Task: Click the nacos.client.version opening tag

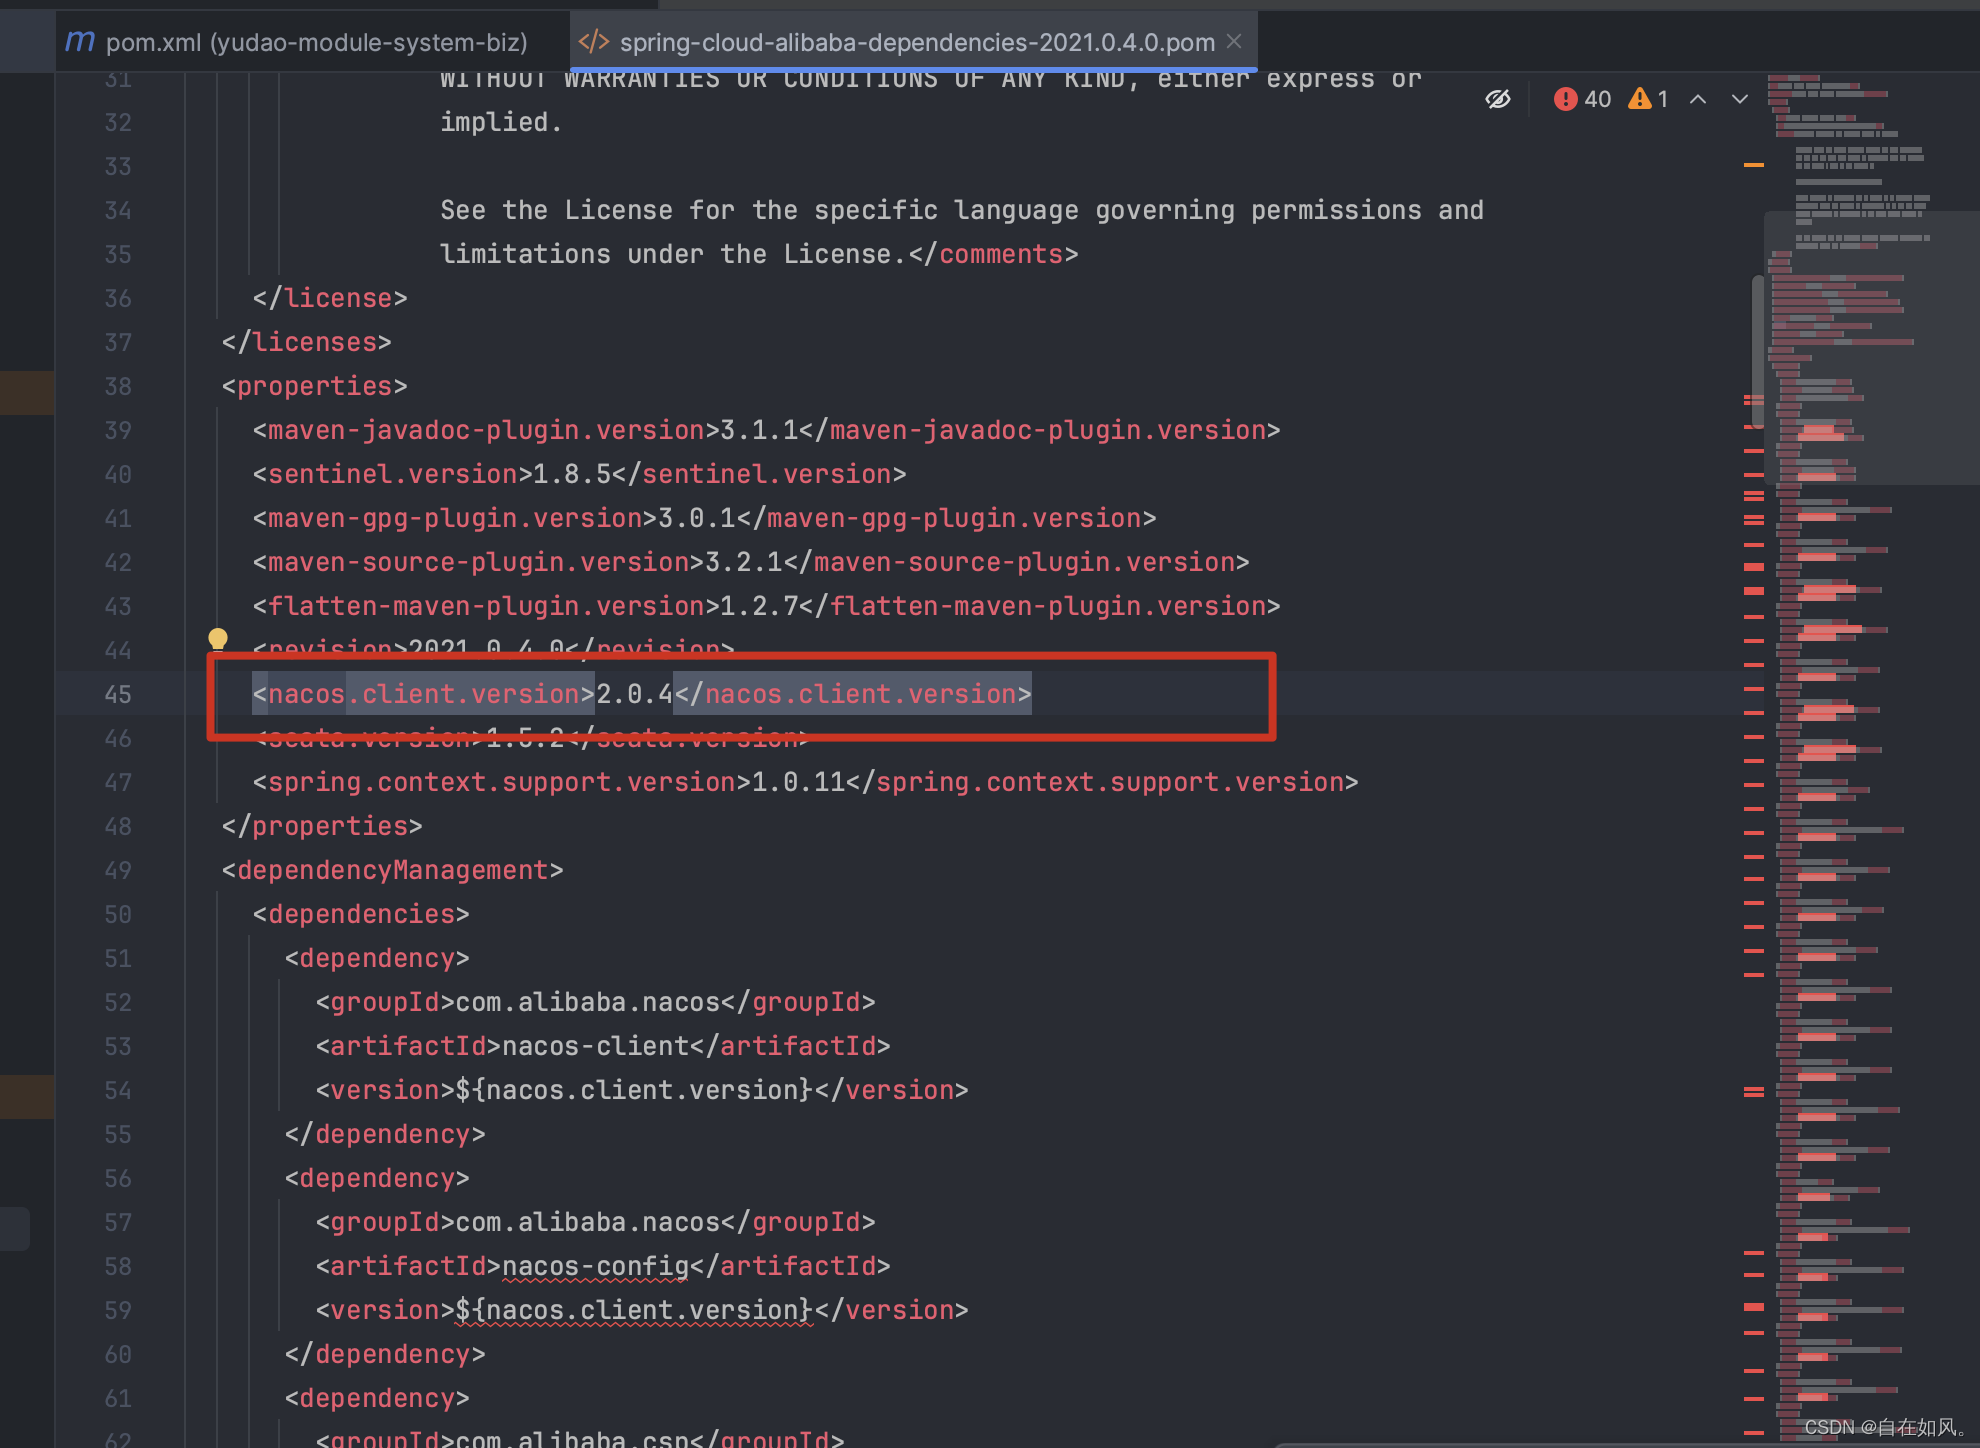Action: (x=424, y=694)
